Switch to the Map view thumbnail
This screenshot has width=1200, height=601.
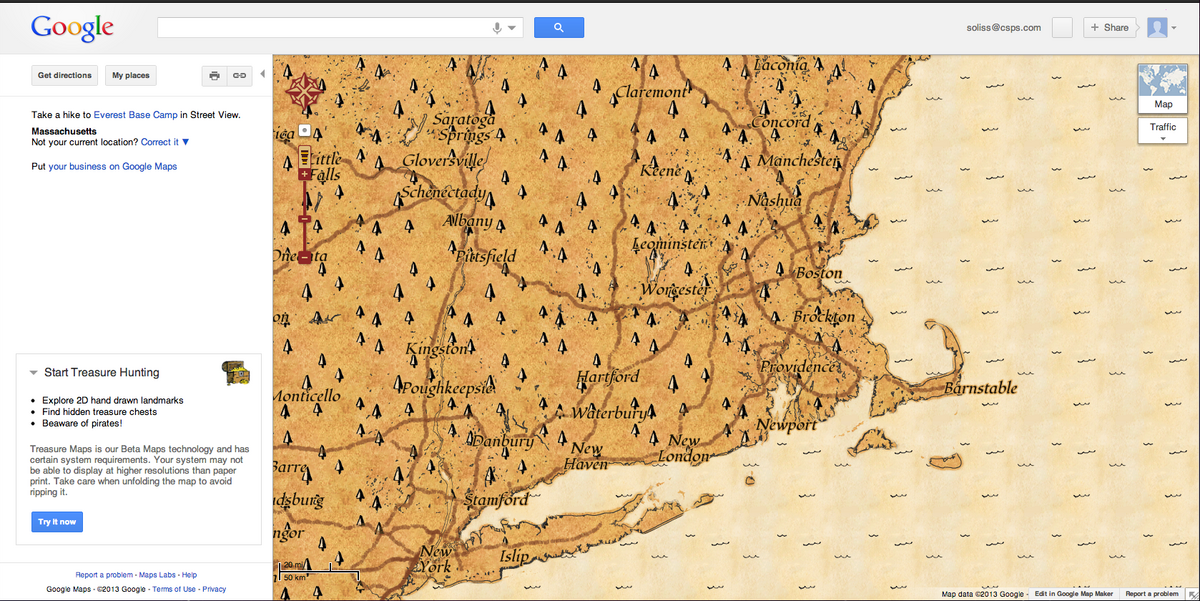tap(1162, 88)
